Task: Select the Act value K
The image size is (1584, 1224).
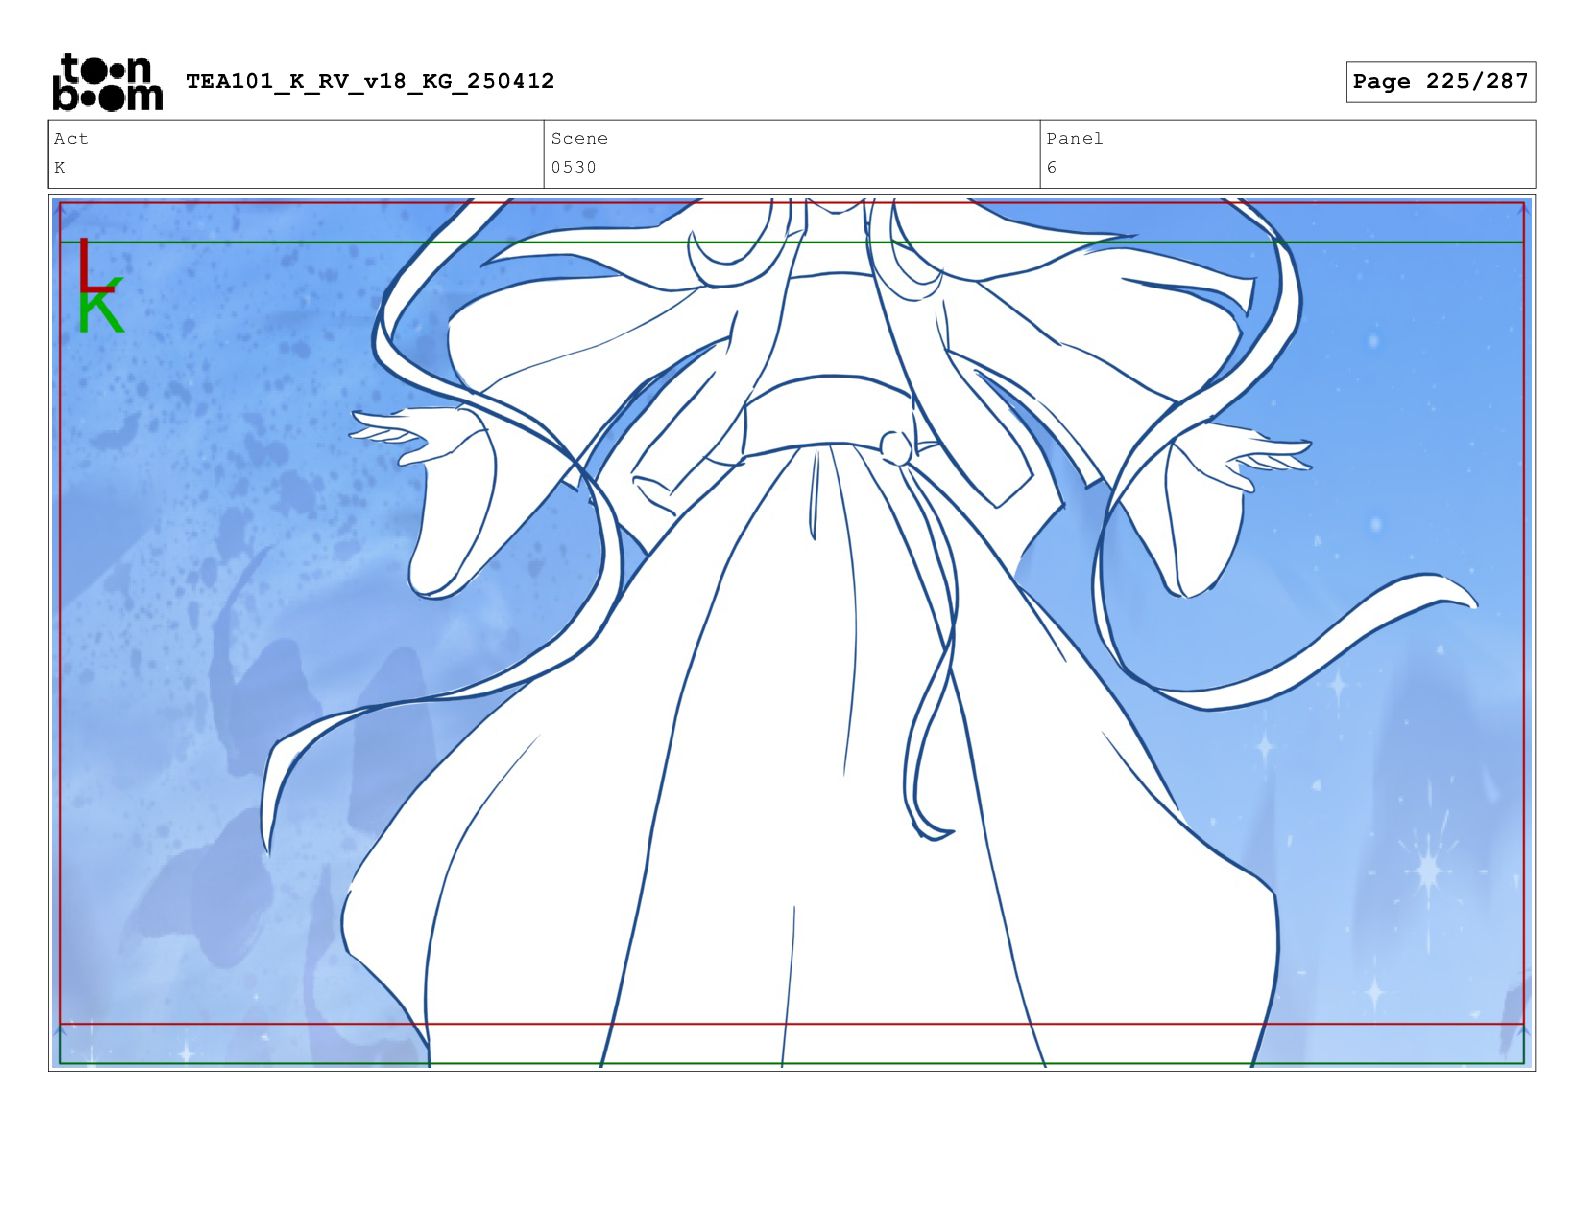Action: point(60,167)
